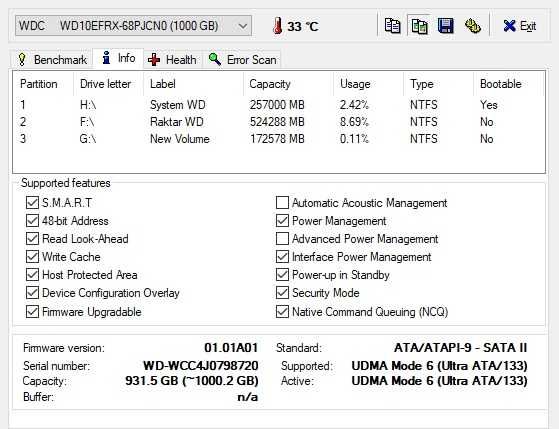
Task: Click the Drive letter column header
Action: (x=108, y=84)
